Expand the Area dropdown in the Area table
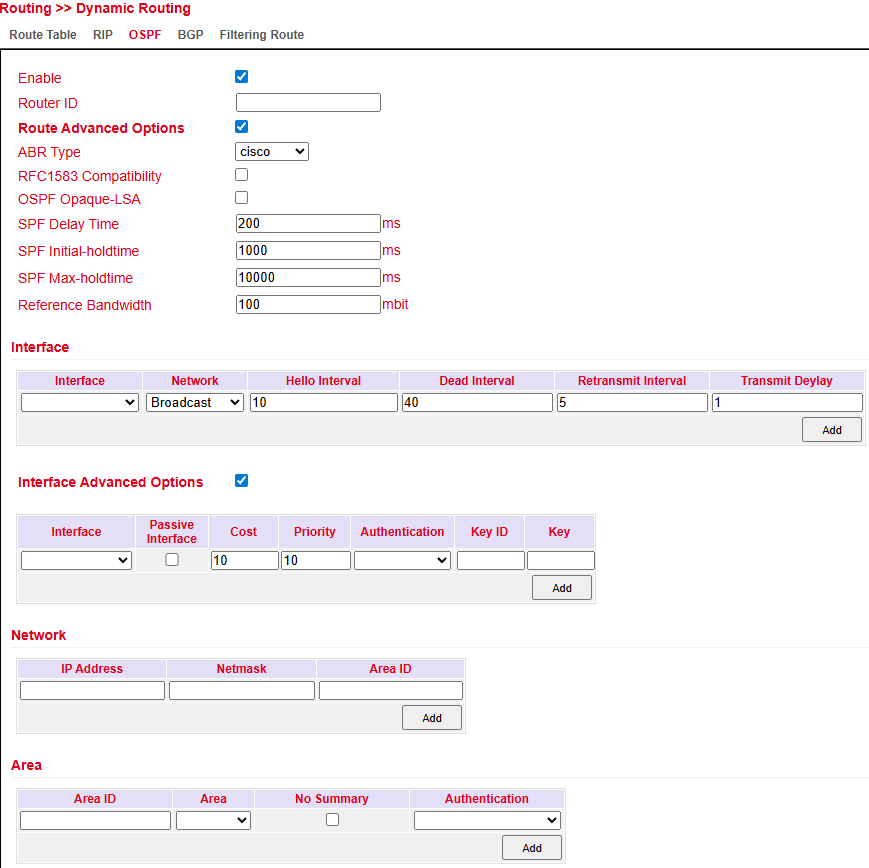The width and height of the screenshot is (869, 868). [x=212, y=819]
